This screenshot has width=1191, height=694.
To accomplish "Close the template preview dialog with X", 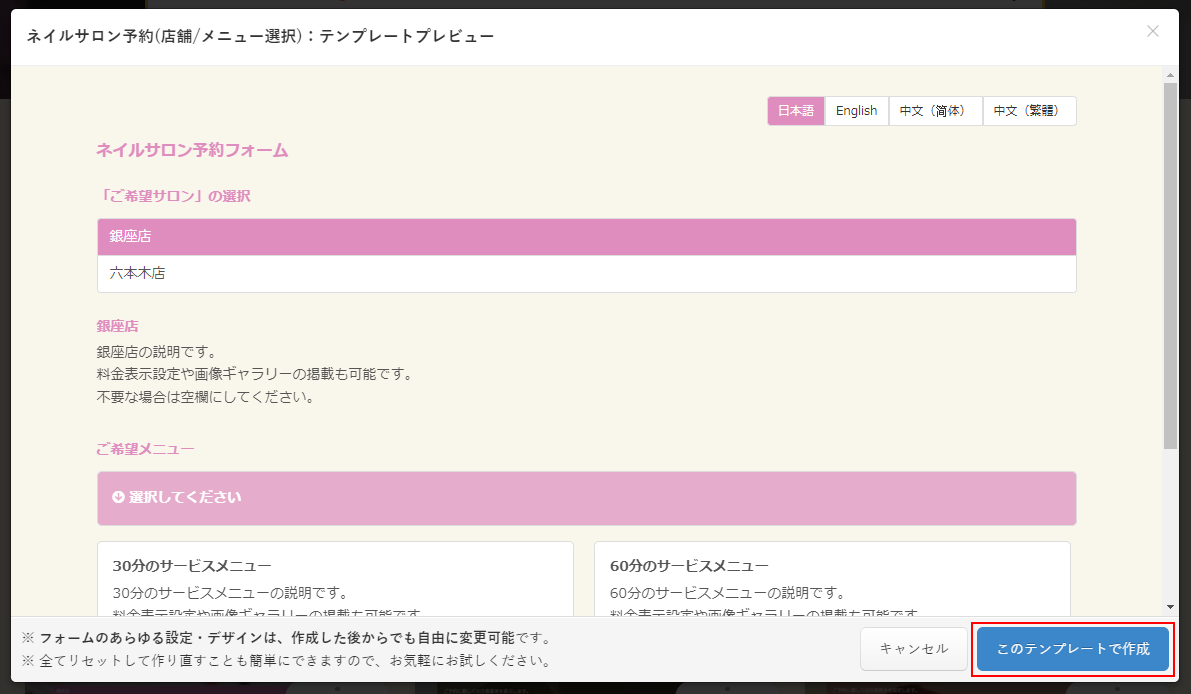I will coord(1152,31).
